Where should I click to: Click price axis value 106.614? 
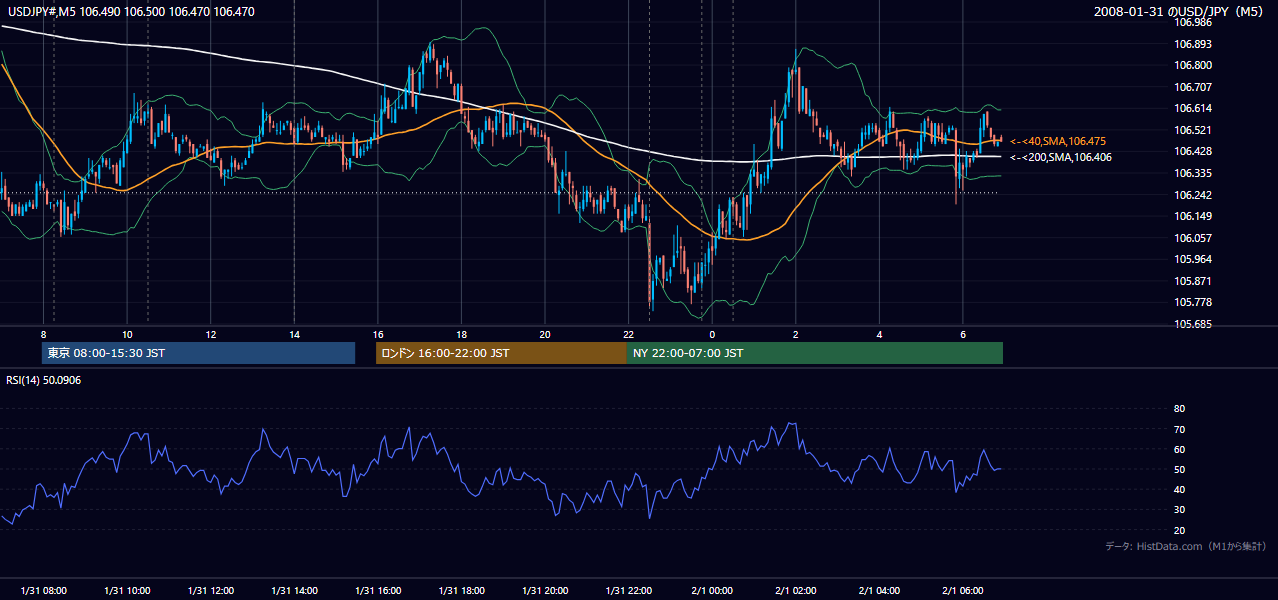tap(1193, 108)
